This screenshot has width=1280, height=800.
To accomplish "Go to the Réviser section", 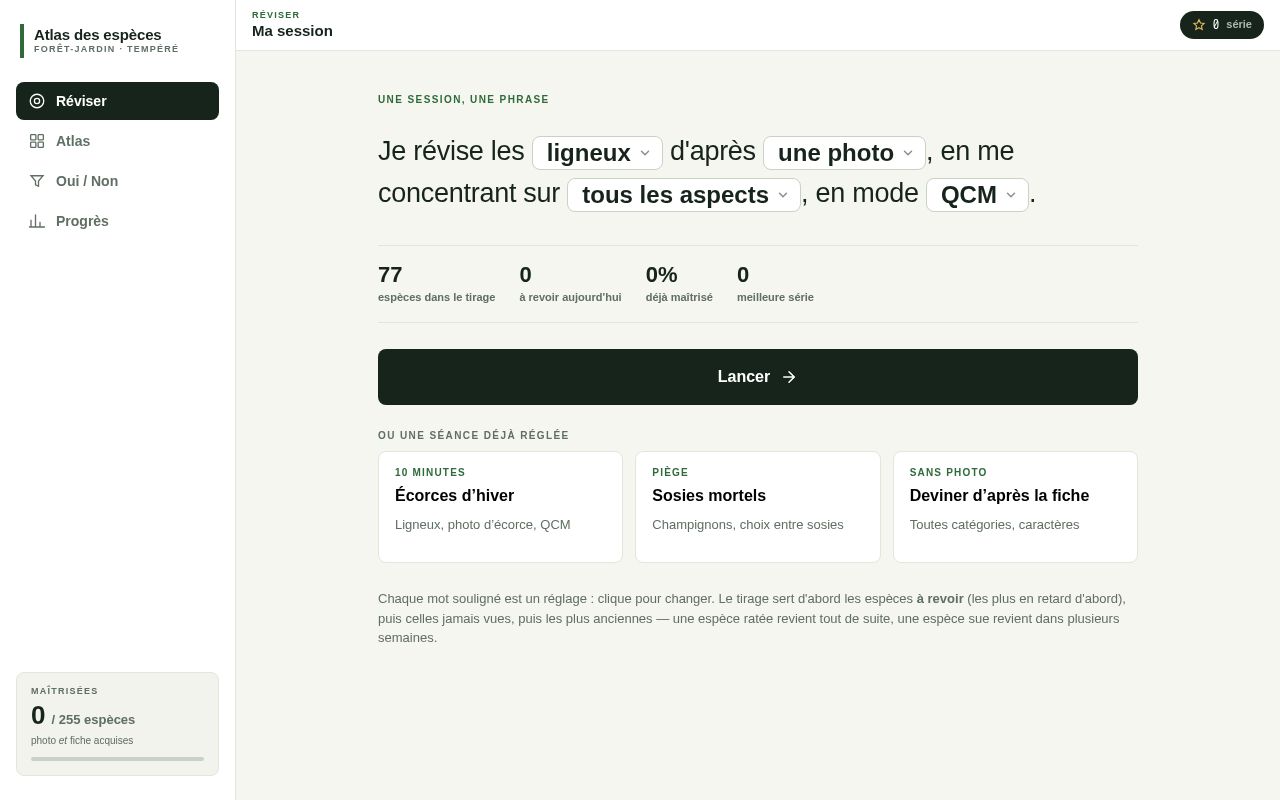I will 117,101.
